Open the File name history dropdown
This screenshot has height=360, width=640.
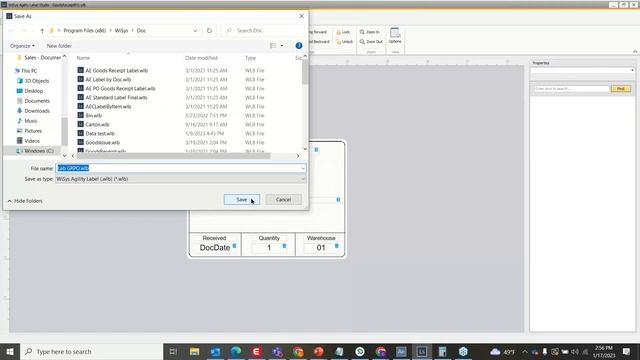(x=303, y=168)
